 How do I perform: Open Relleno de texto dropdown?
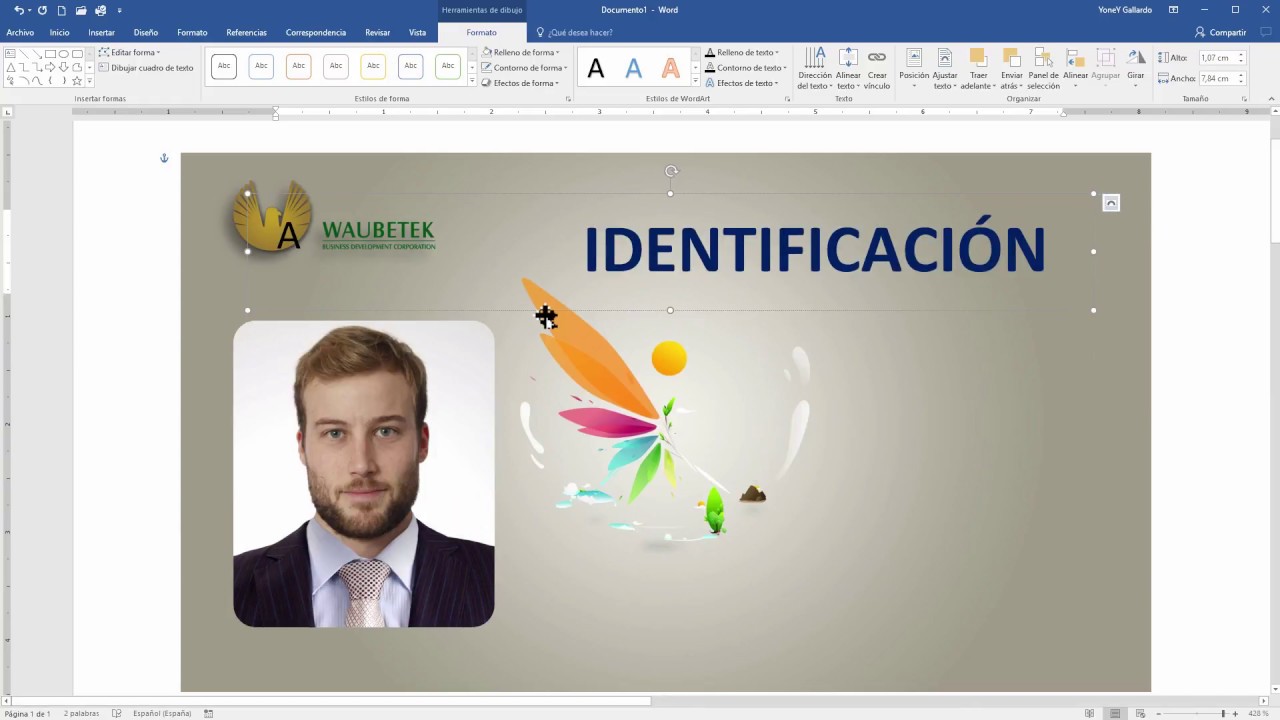742,52
